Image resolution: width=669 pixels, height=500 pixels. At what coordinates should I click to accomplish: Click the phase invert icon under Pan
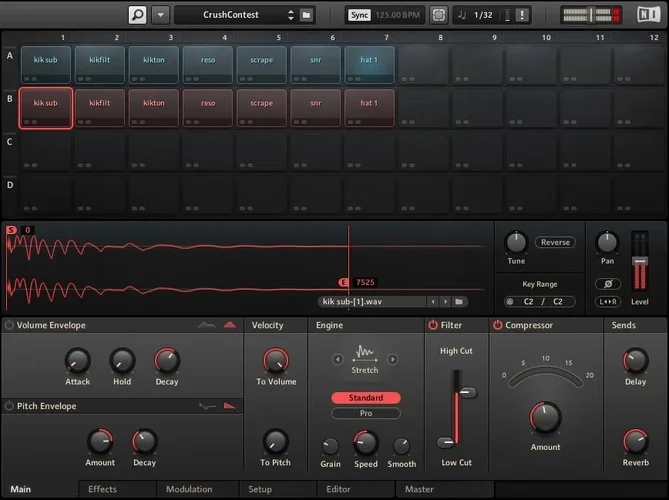tap(607, 283)
